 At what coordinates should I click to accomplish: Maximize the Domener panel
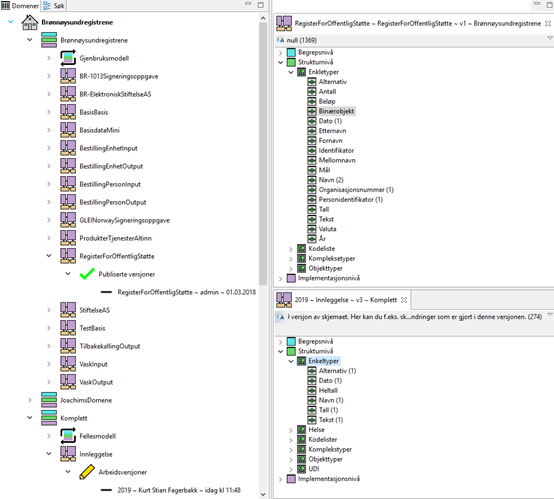point(260,5)
